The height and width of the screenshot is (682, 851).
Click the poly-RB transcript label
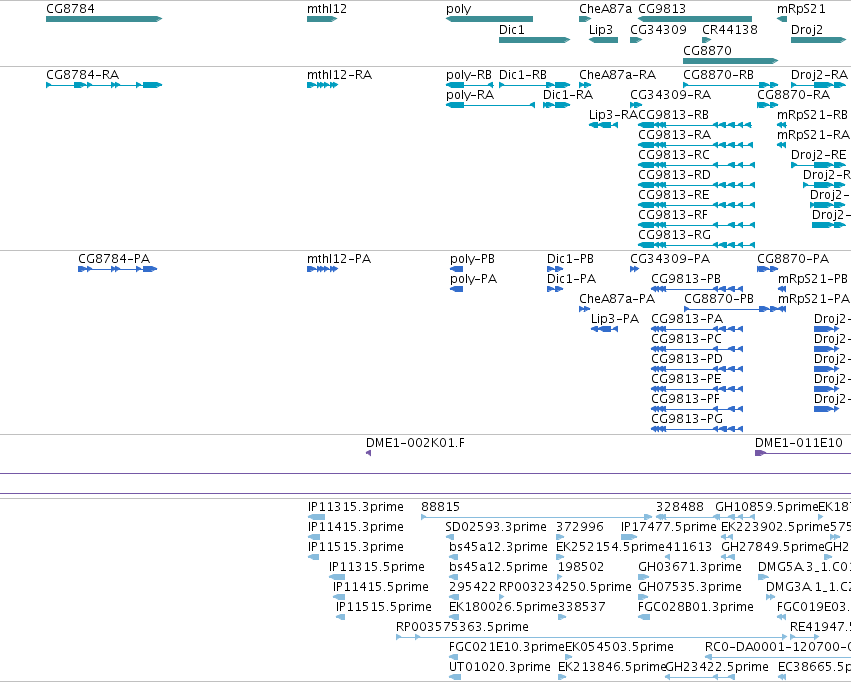(469, 74)
